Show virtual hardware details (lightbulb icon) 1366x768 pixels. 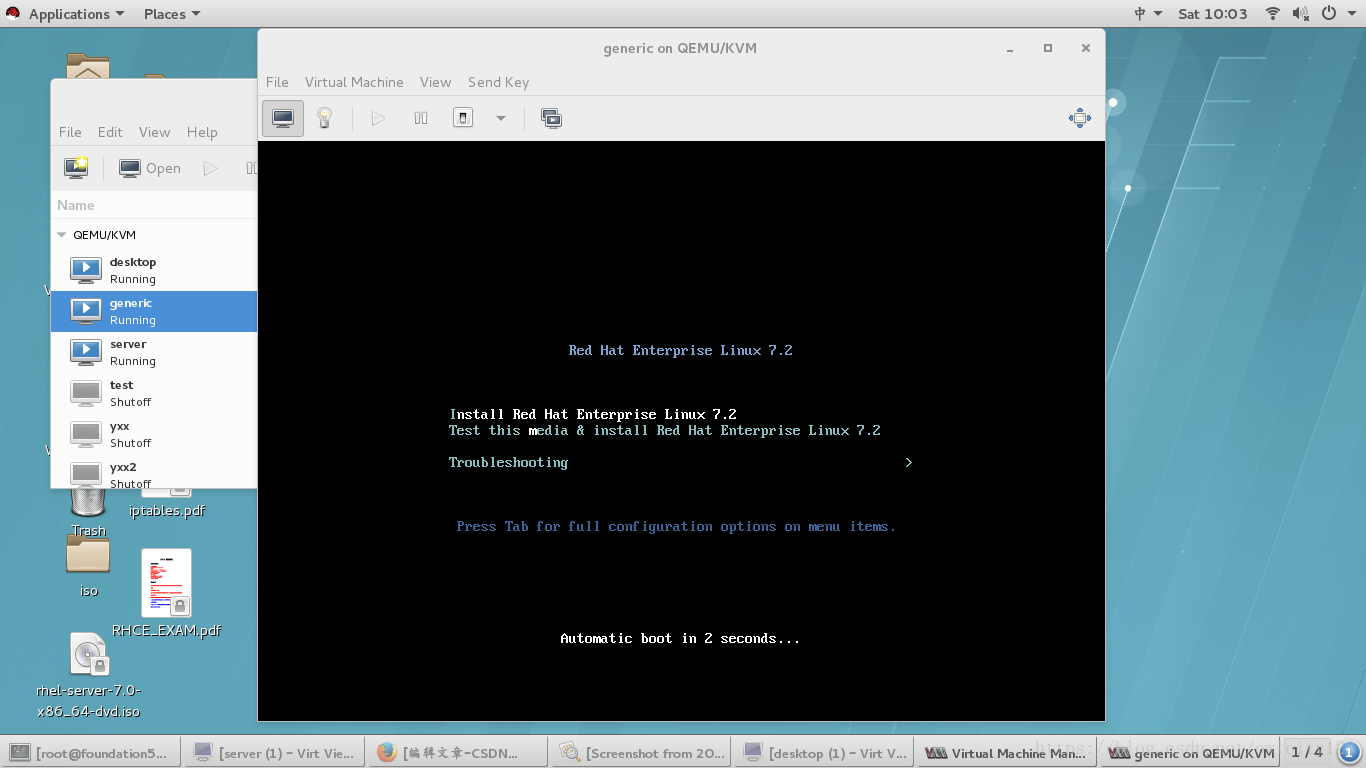[x=324, y=118]
